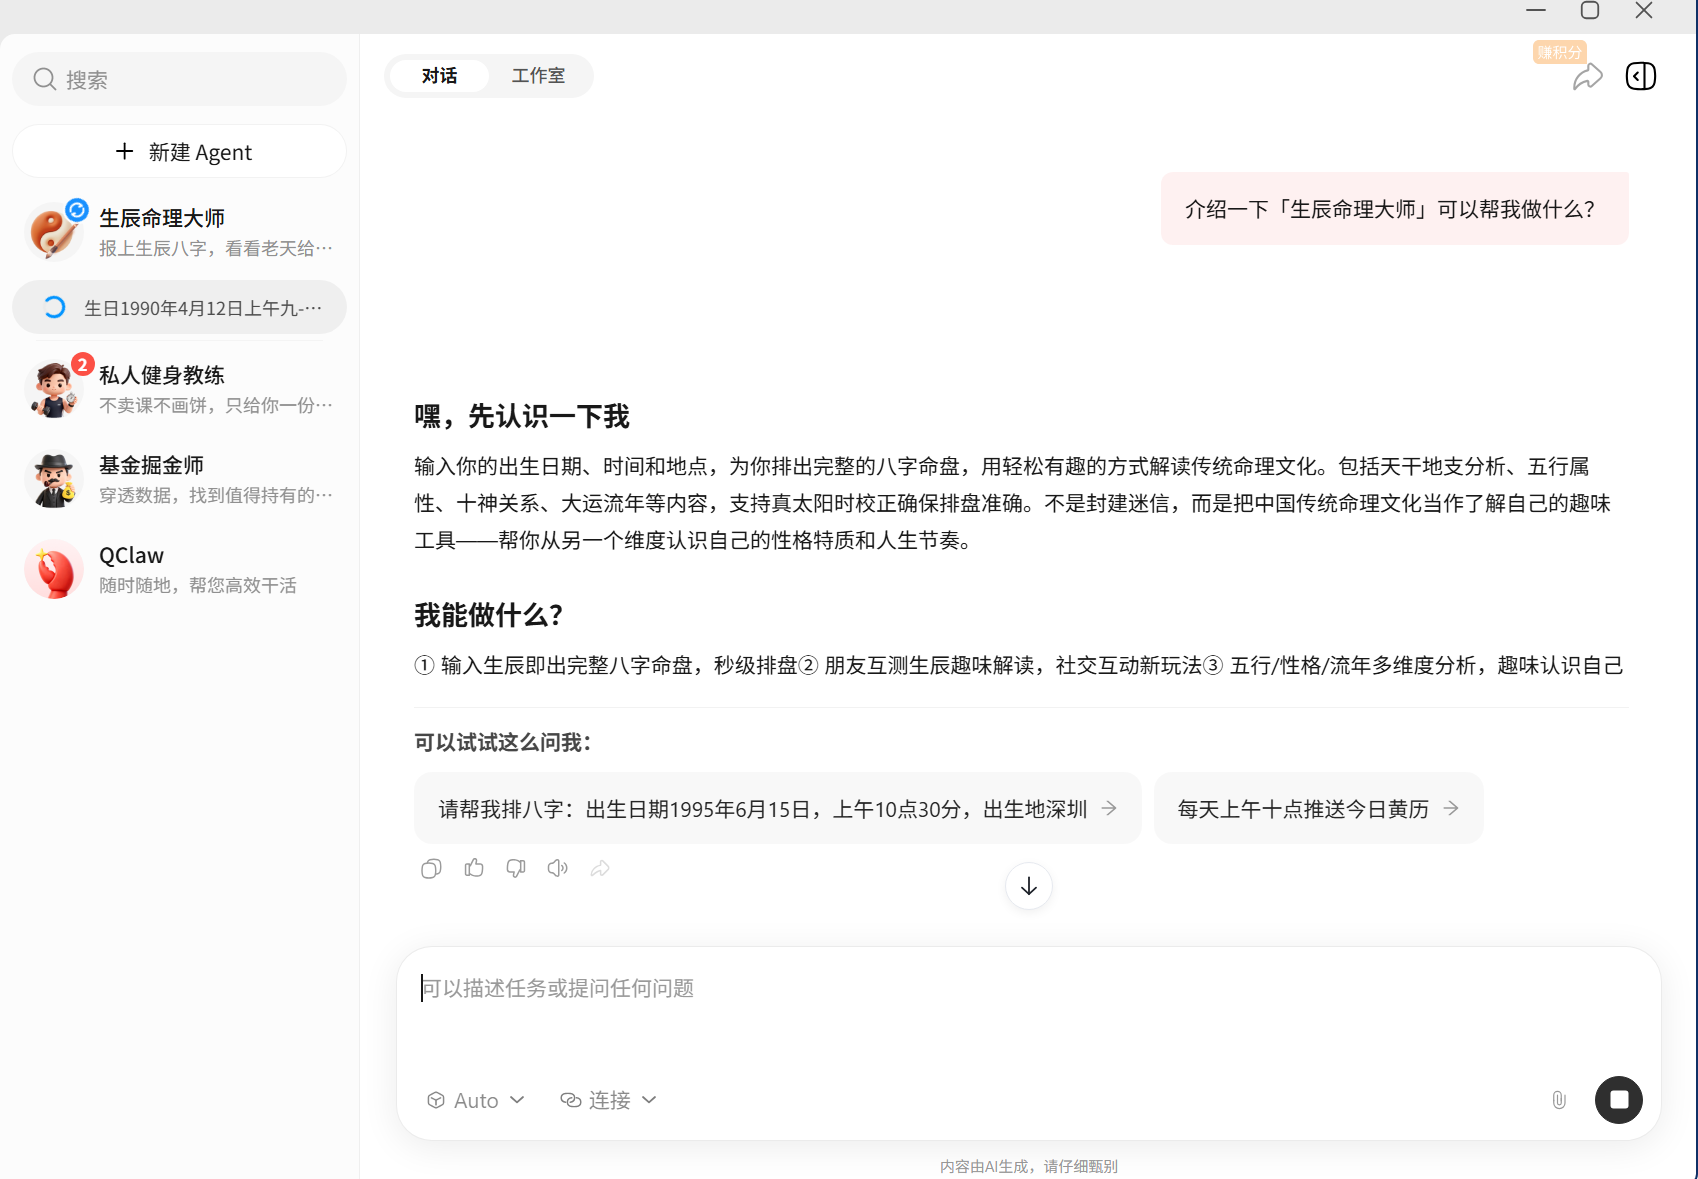
Task: Open the 连接 dropdown
Action: pos(609,1100)
